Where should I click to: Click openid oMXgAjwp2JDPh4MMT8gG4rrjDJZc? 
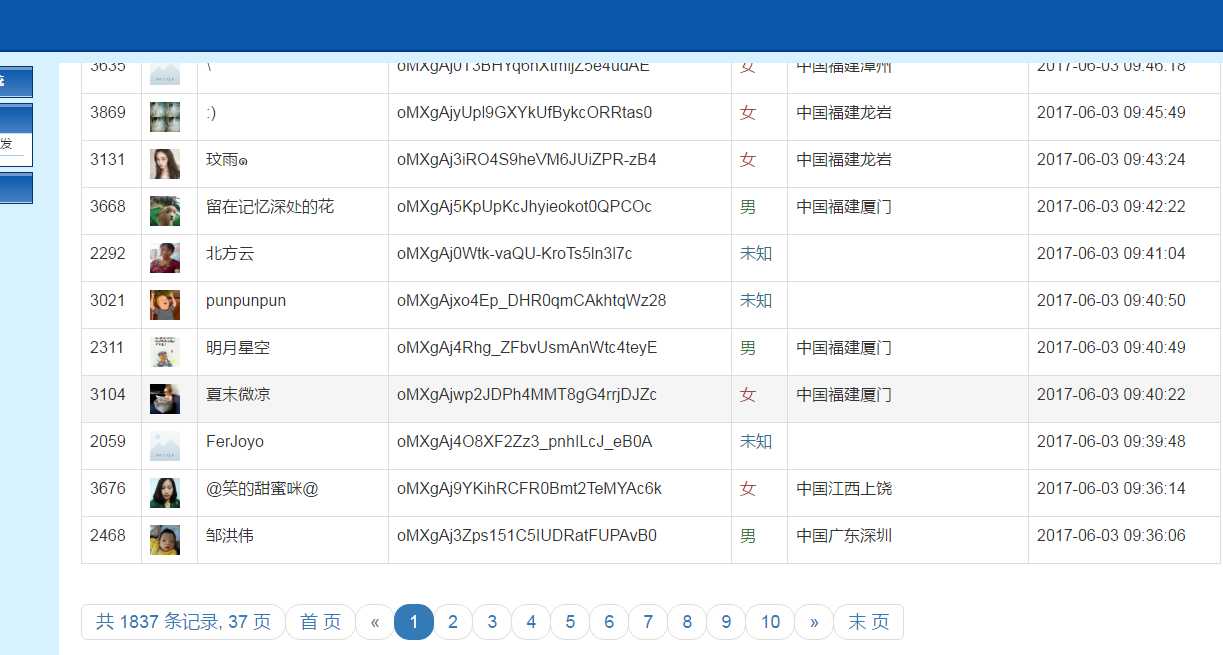click(x=527, y=394)
